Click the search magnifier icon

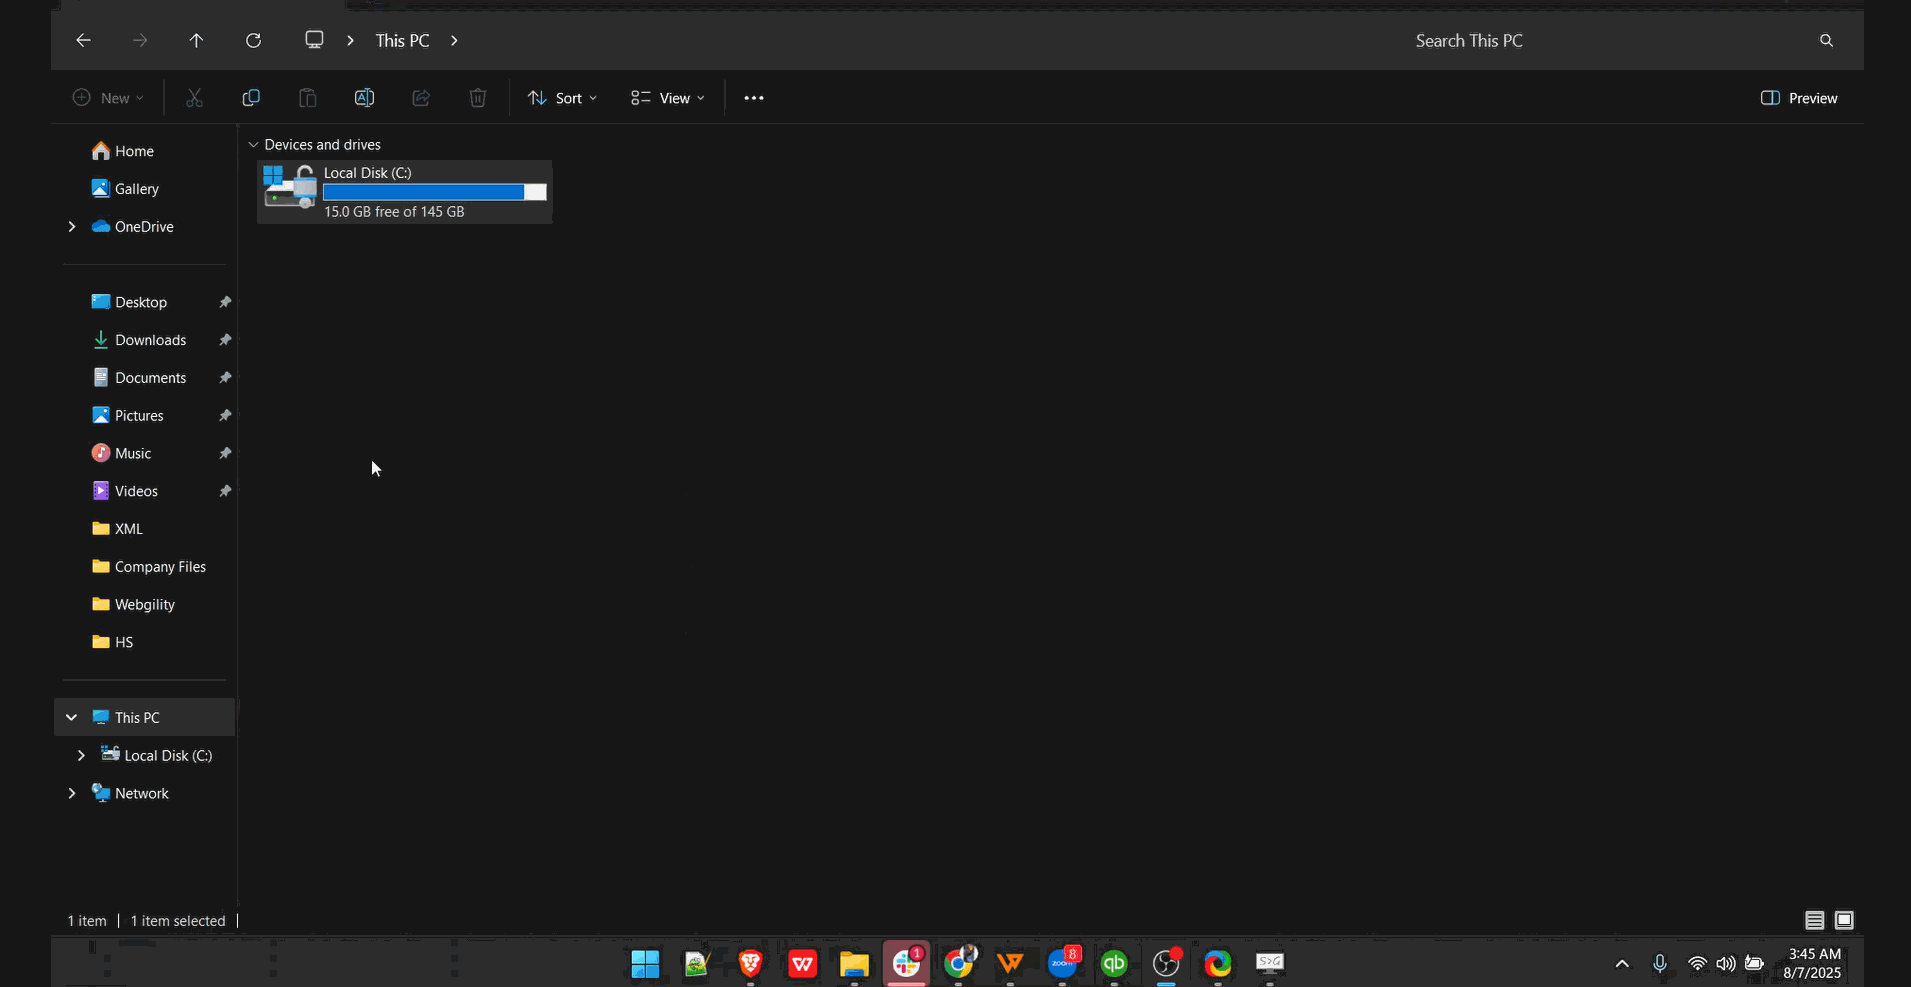point(1826,40)
